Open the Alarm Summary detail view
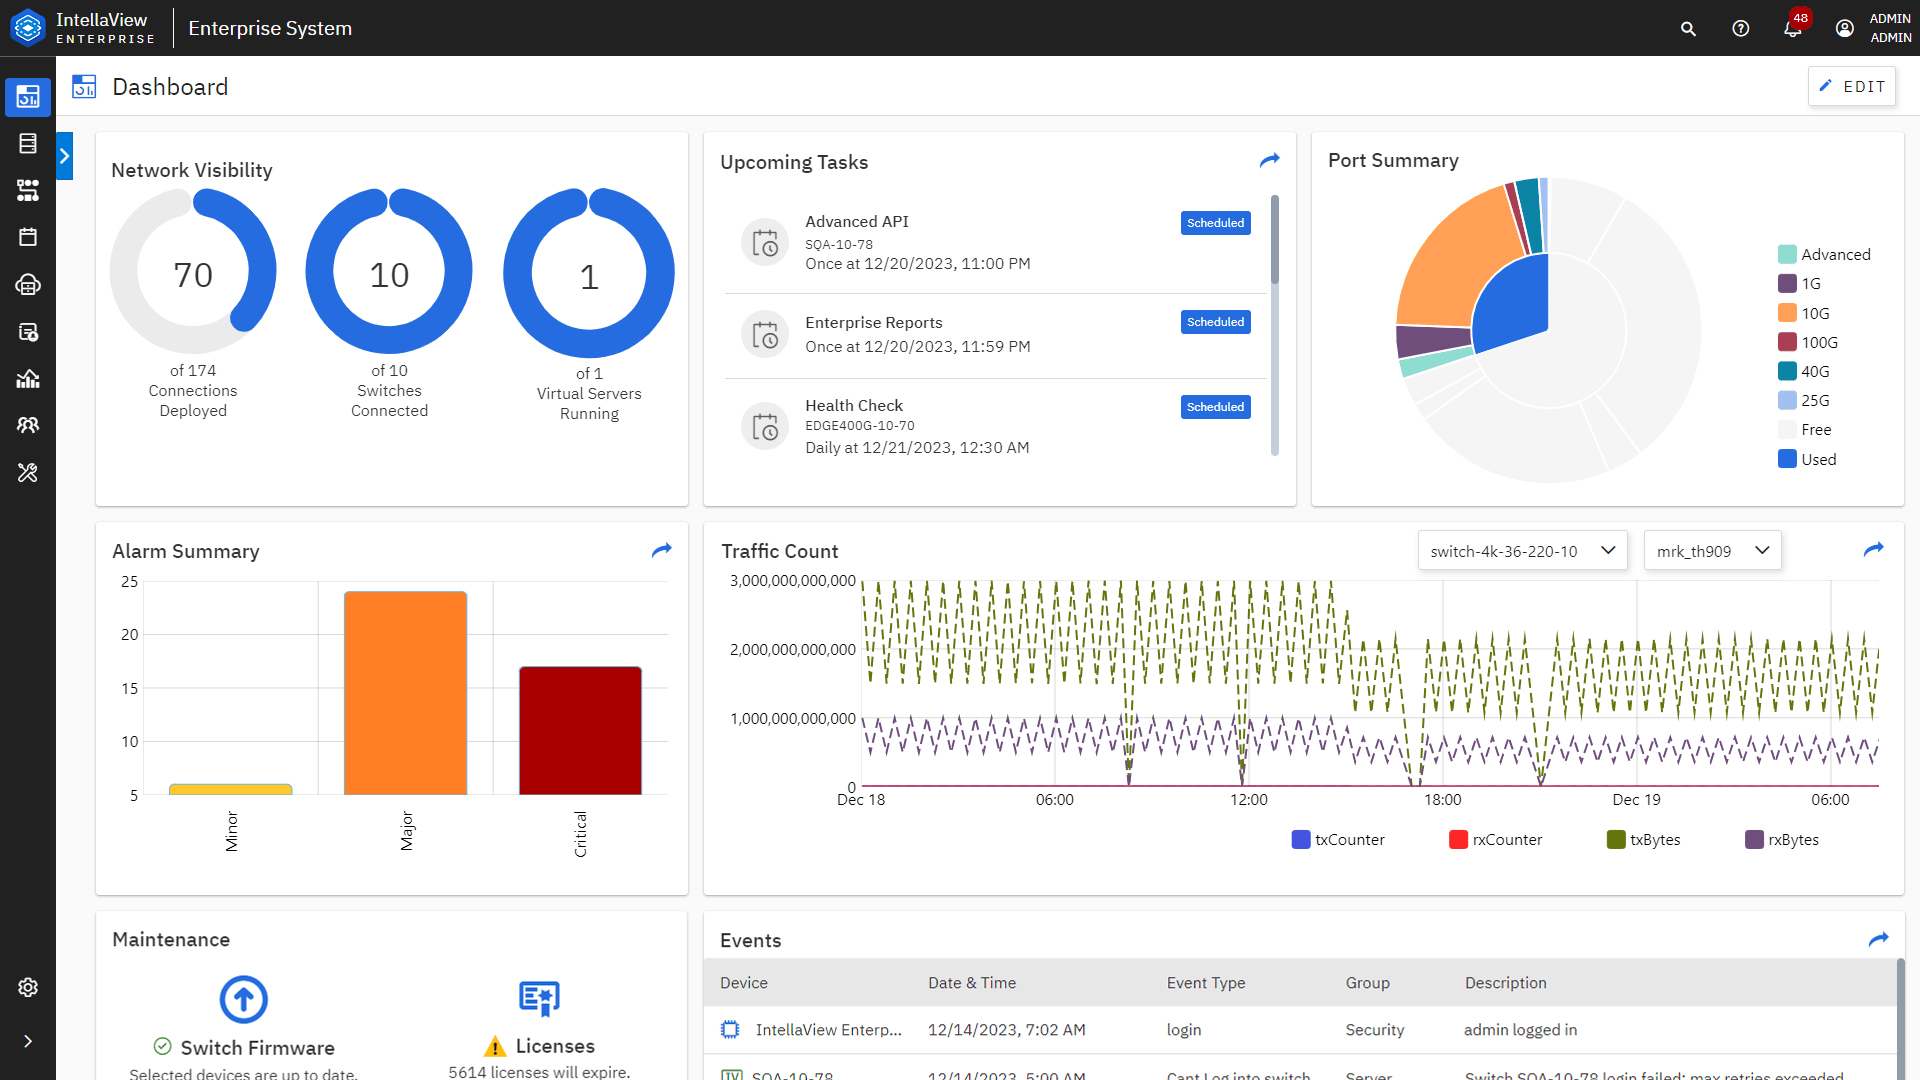 click(x=663, y=549)
